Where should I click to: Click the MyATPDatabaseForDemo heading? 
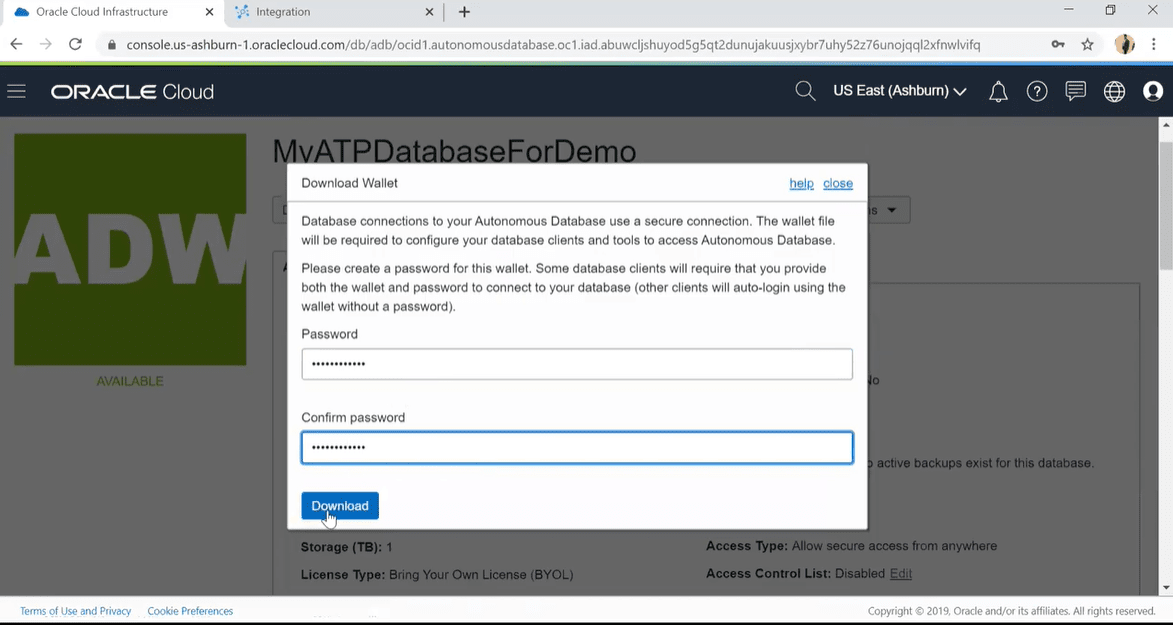[x=454, y=151]
